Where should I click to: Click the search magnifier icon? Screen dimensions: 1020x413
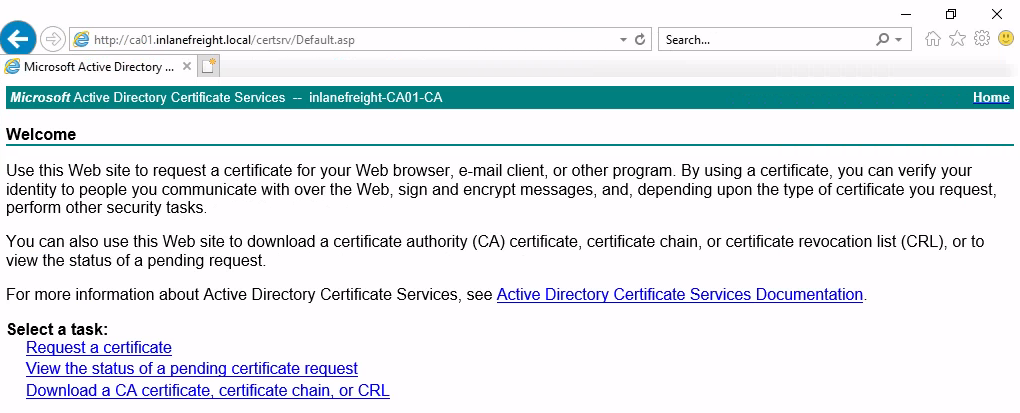click(x=882, y=40)
